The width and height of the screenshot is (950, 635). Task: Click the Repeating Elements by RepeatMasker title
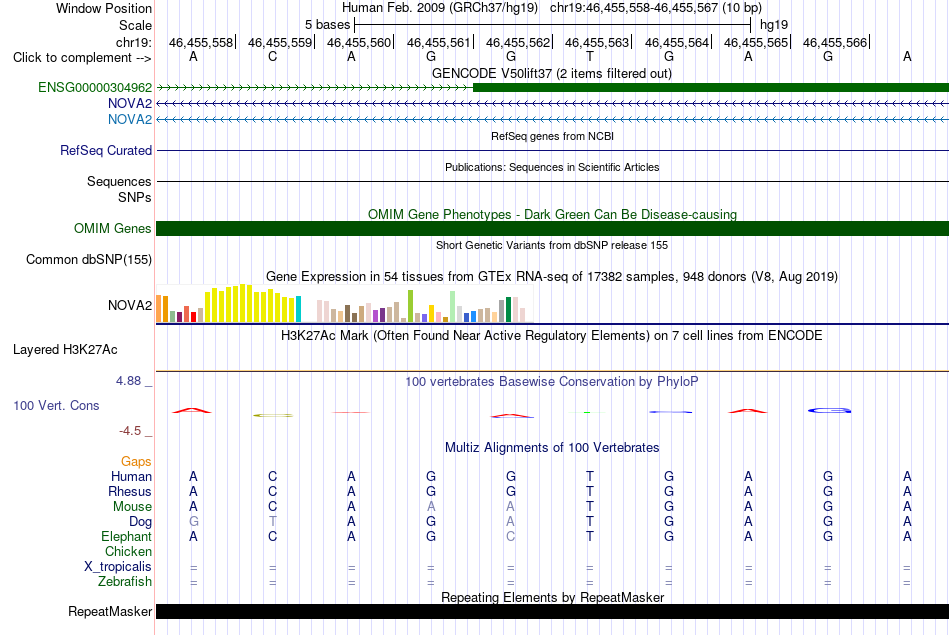(x=552, y=597)
